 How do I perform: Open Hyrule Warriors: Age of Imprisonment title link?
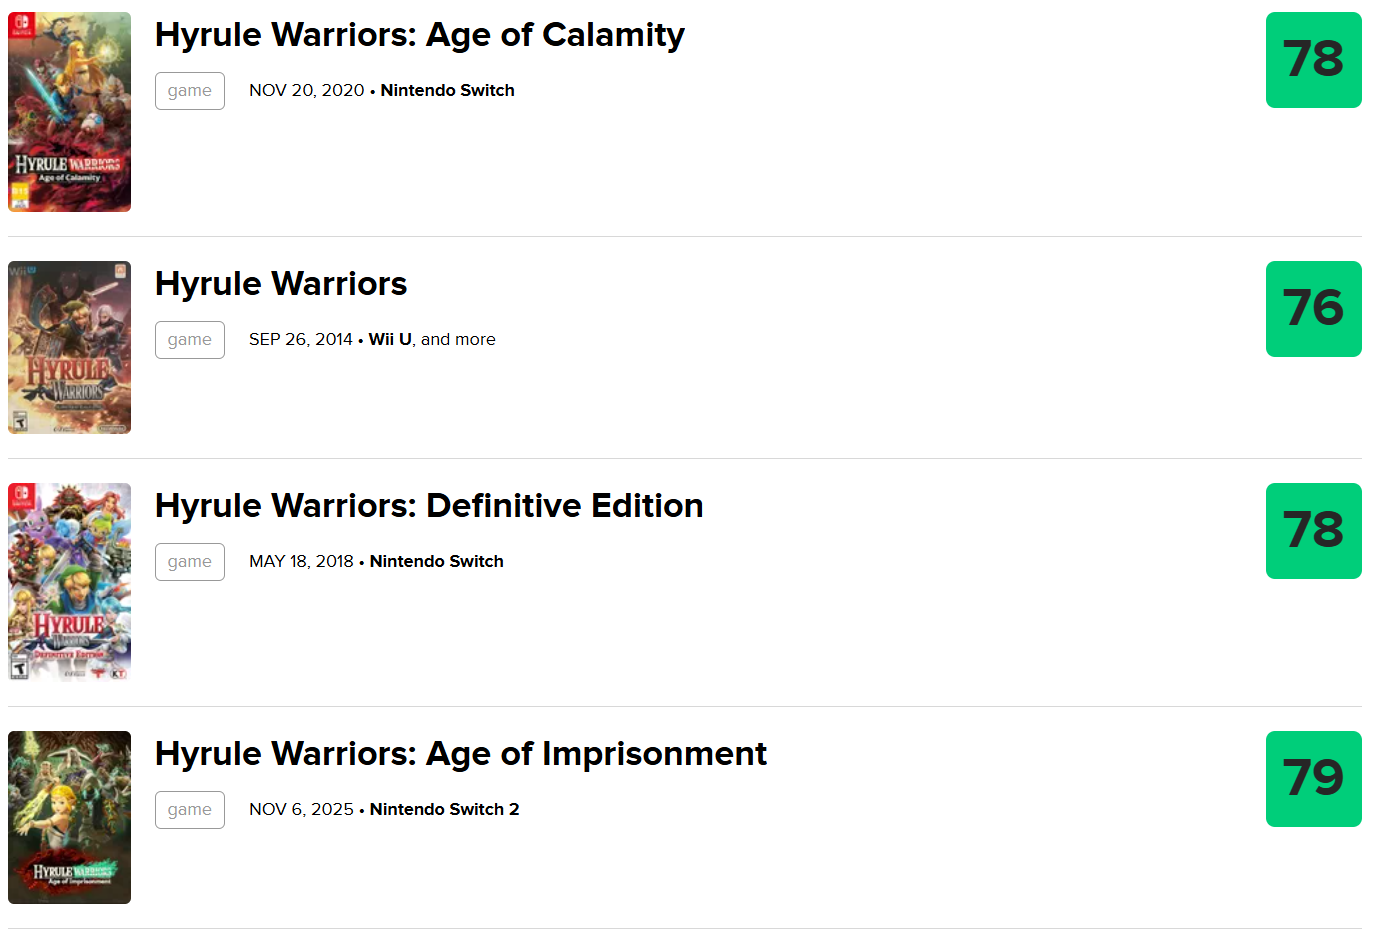[460, 754]
